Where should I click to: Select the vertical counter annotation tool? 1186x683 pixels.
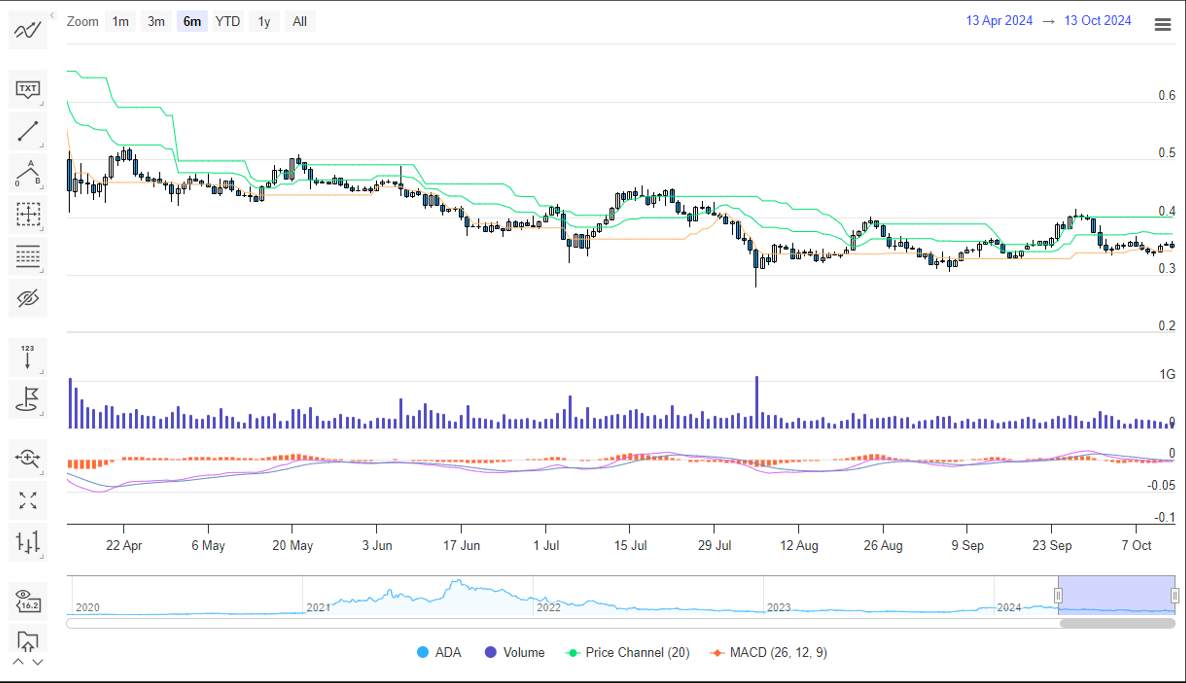(27, 357)
